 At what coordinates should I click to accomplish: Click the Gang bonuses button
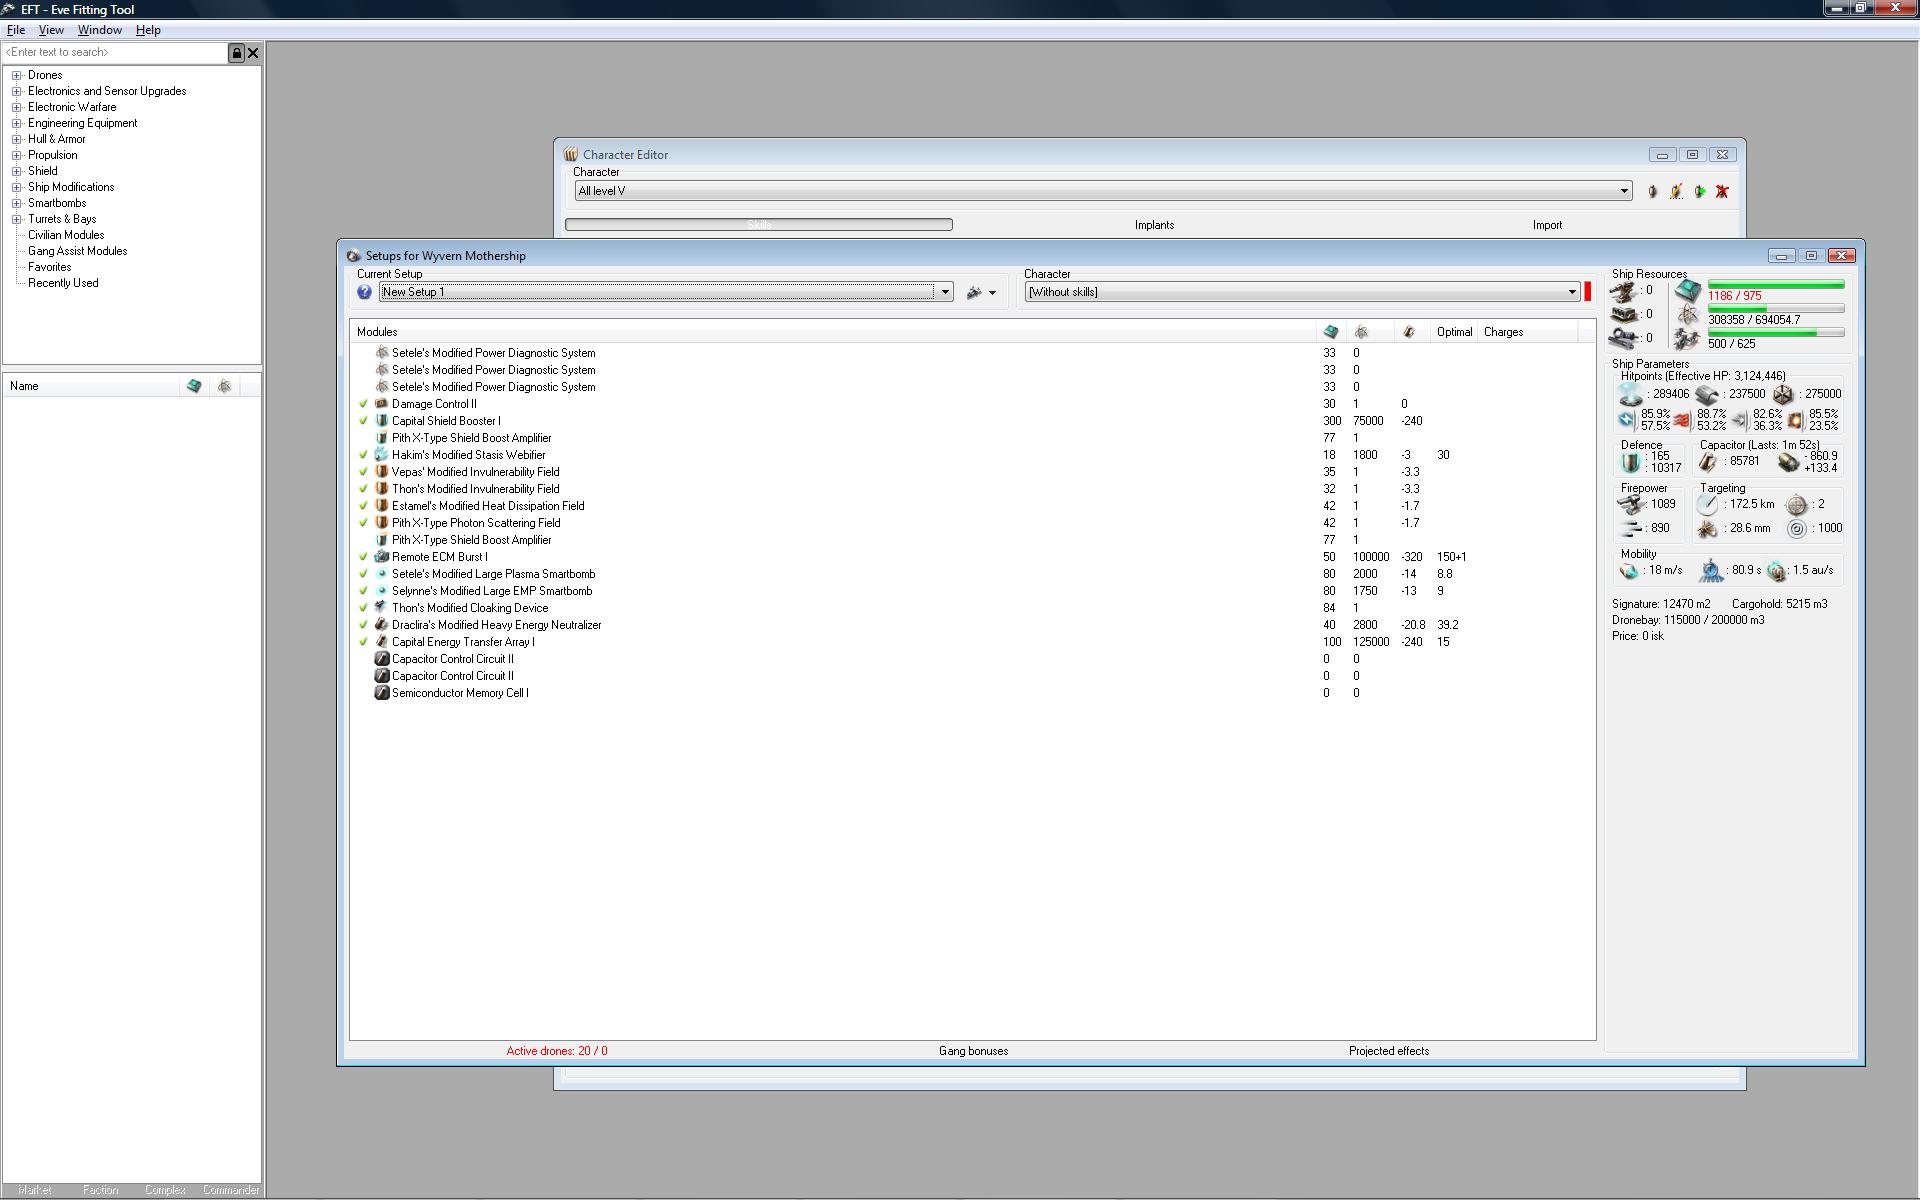pyautogui.click(x=973, y=1051)
